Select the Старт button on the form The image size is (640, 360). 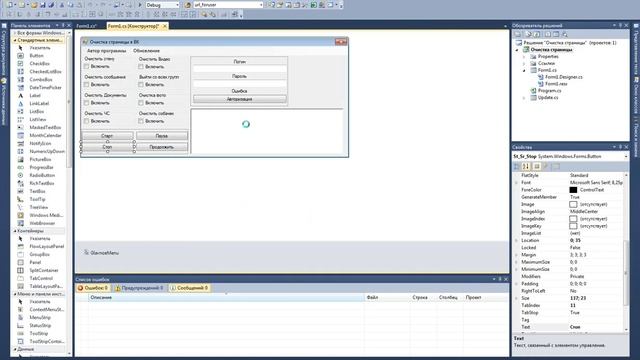click(x=107, y=136)
